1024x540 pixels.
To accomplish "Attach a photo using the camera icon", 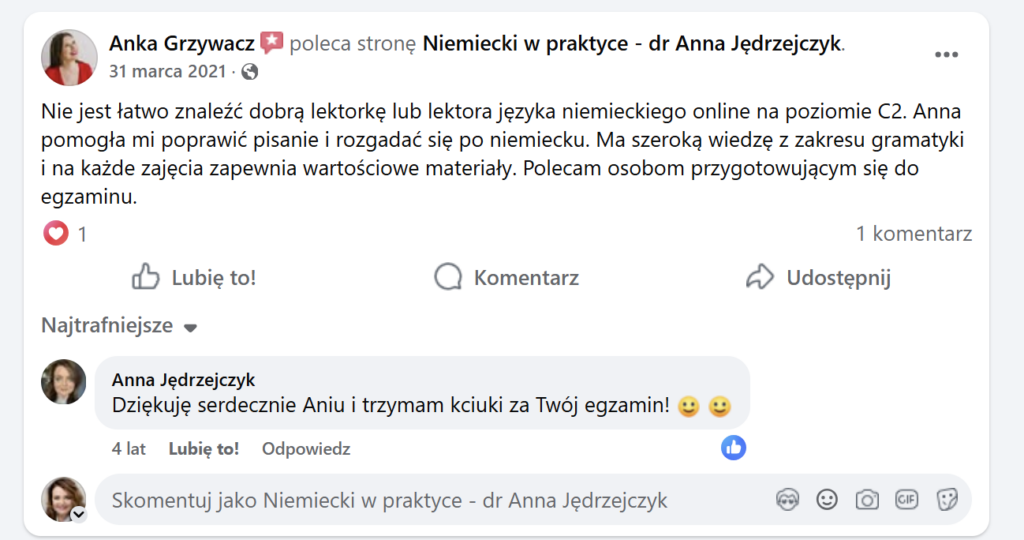I will click(x=866, y=500).
